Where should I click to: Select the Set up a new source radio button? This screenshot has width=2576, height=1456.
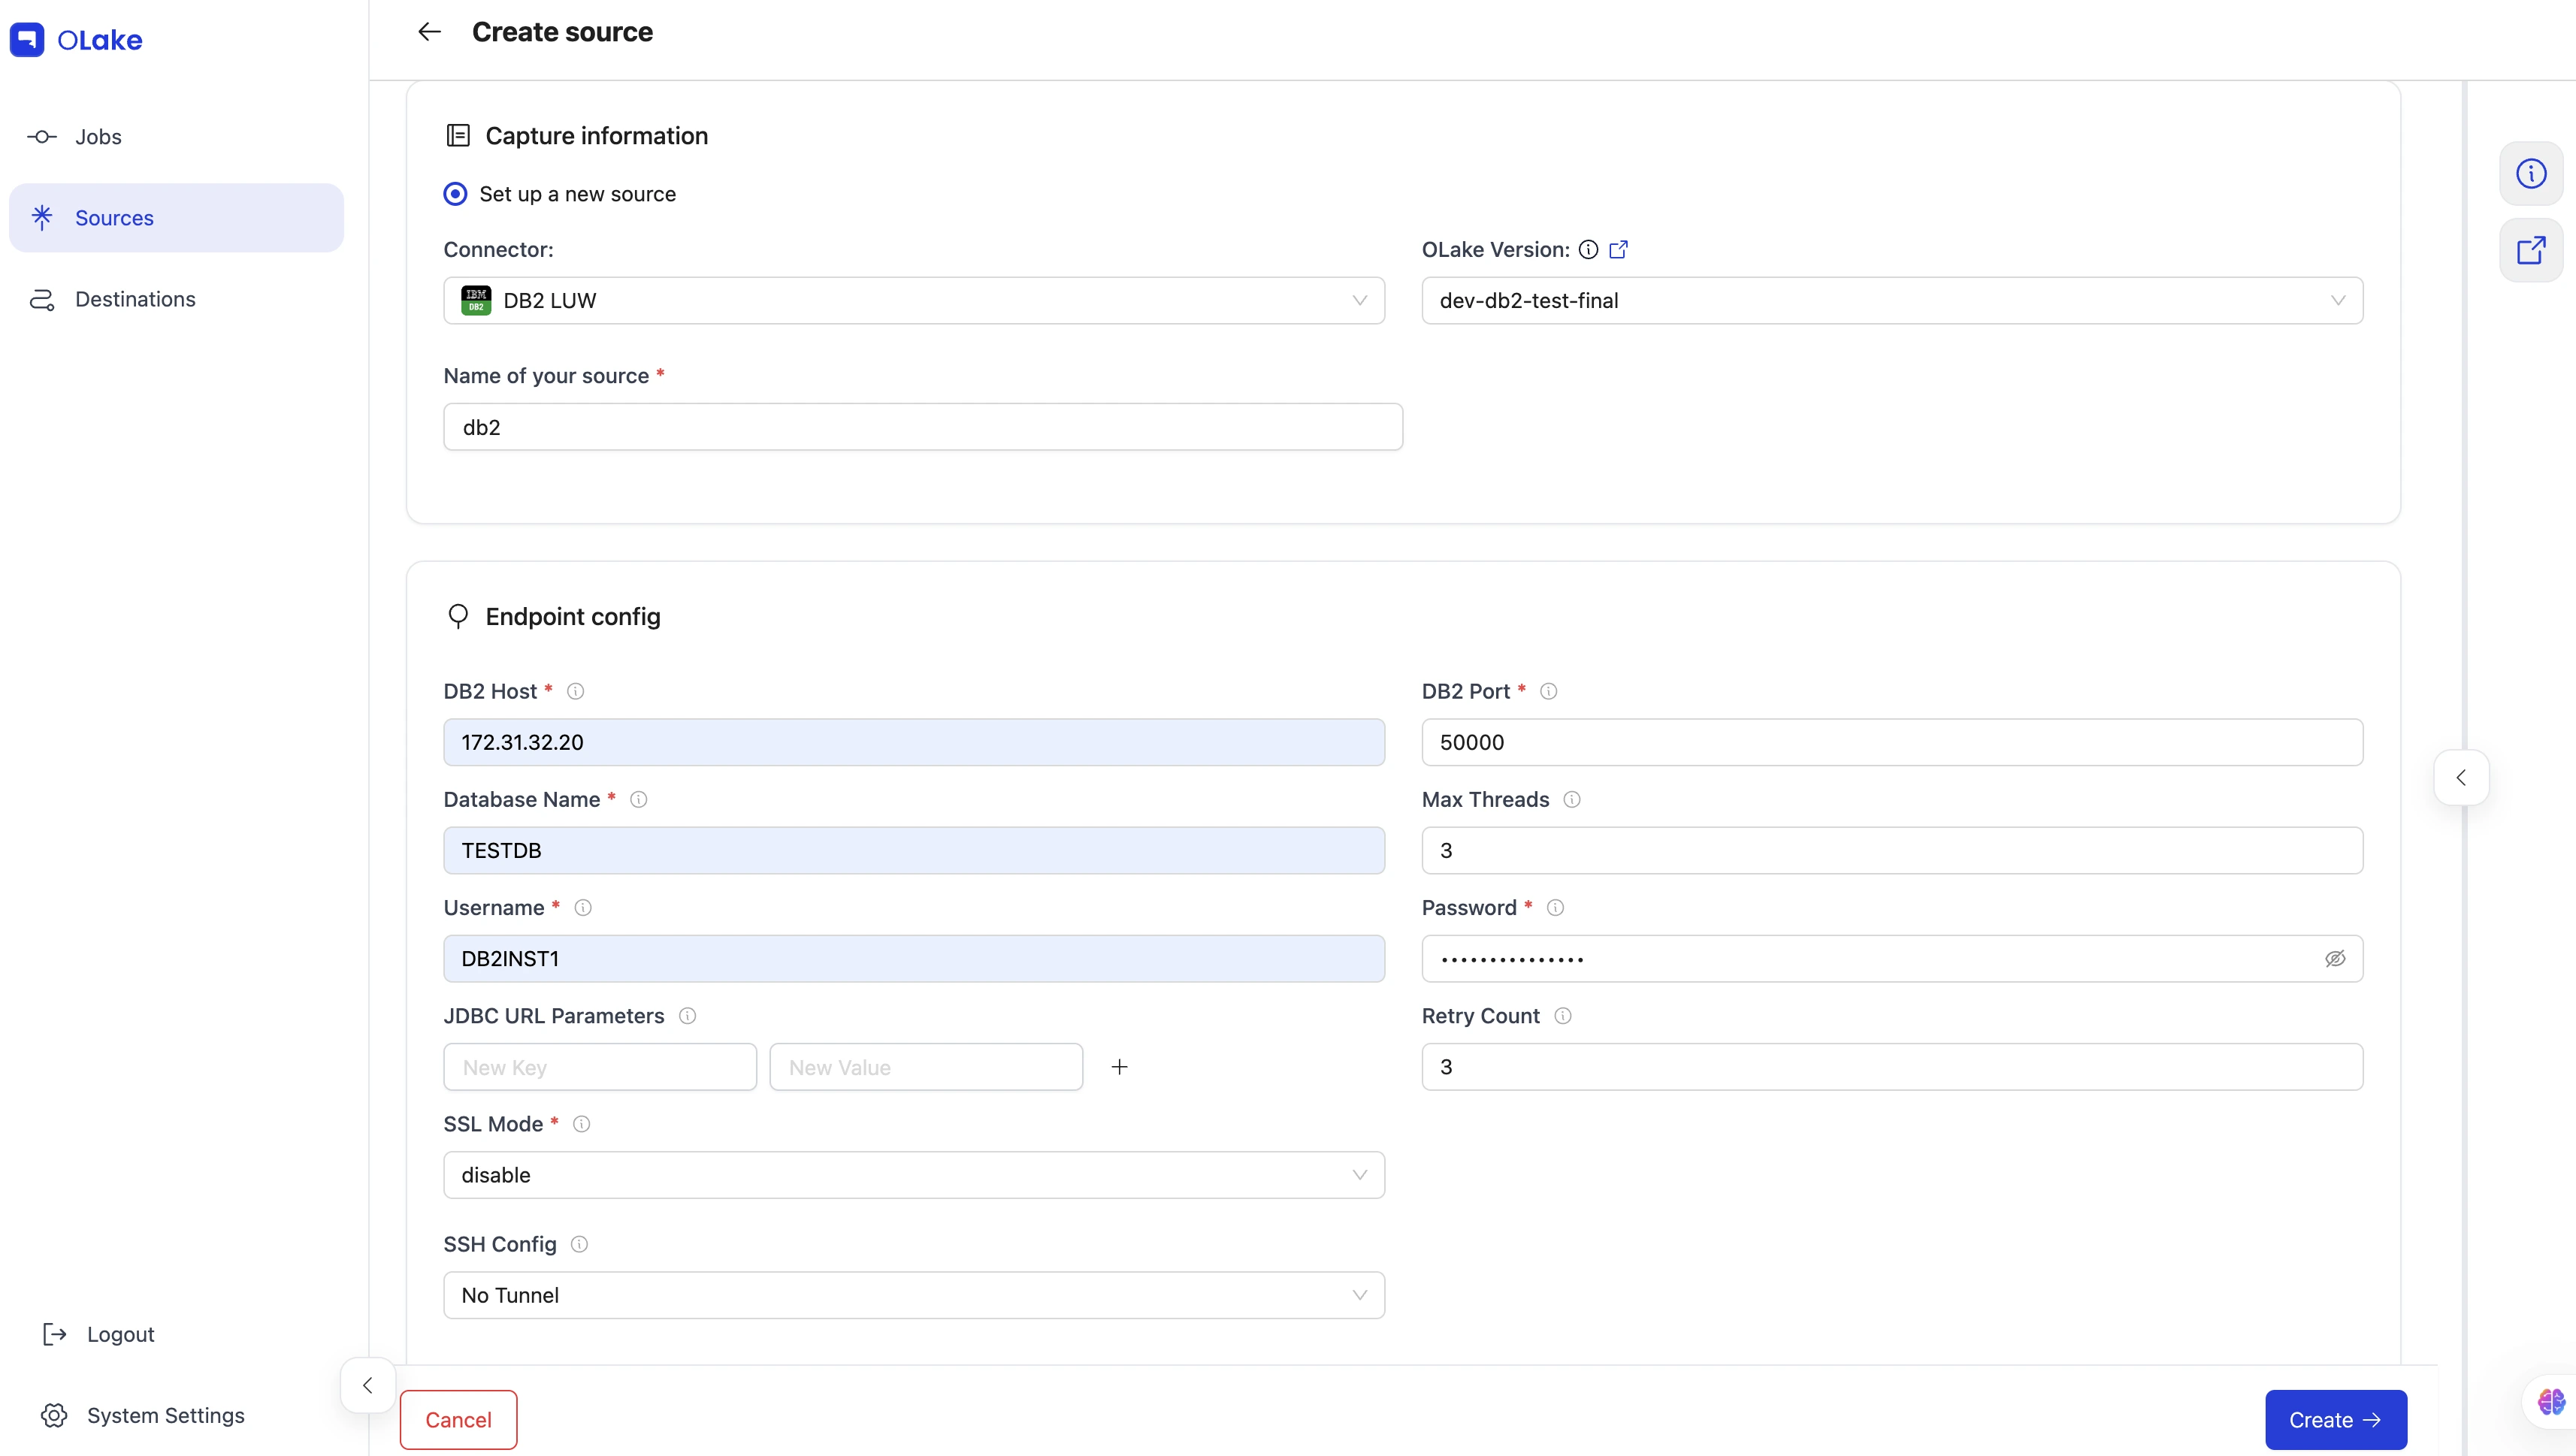pos(455,193)
